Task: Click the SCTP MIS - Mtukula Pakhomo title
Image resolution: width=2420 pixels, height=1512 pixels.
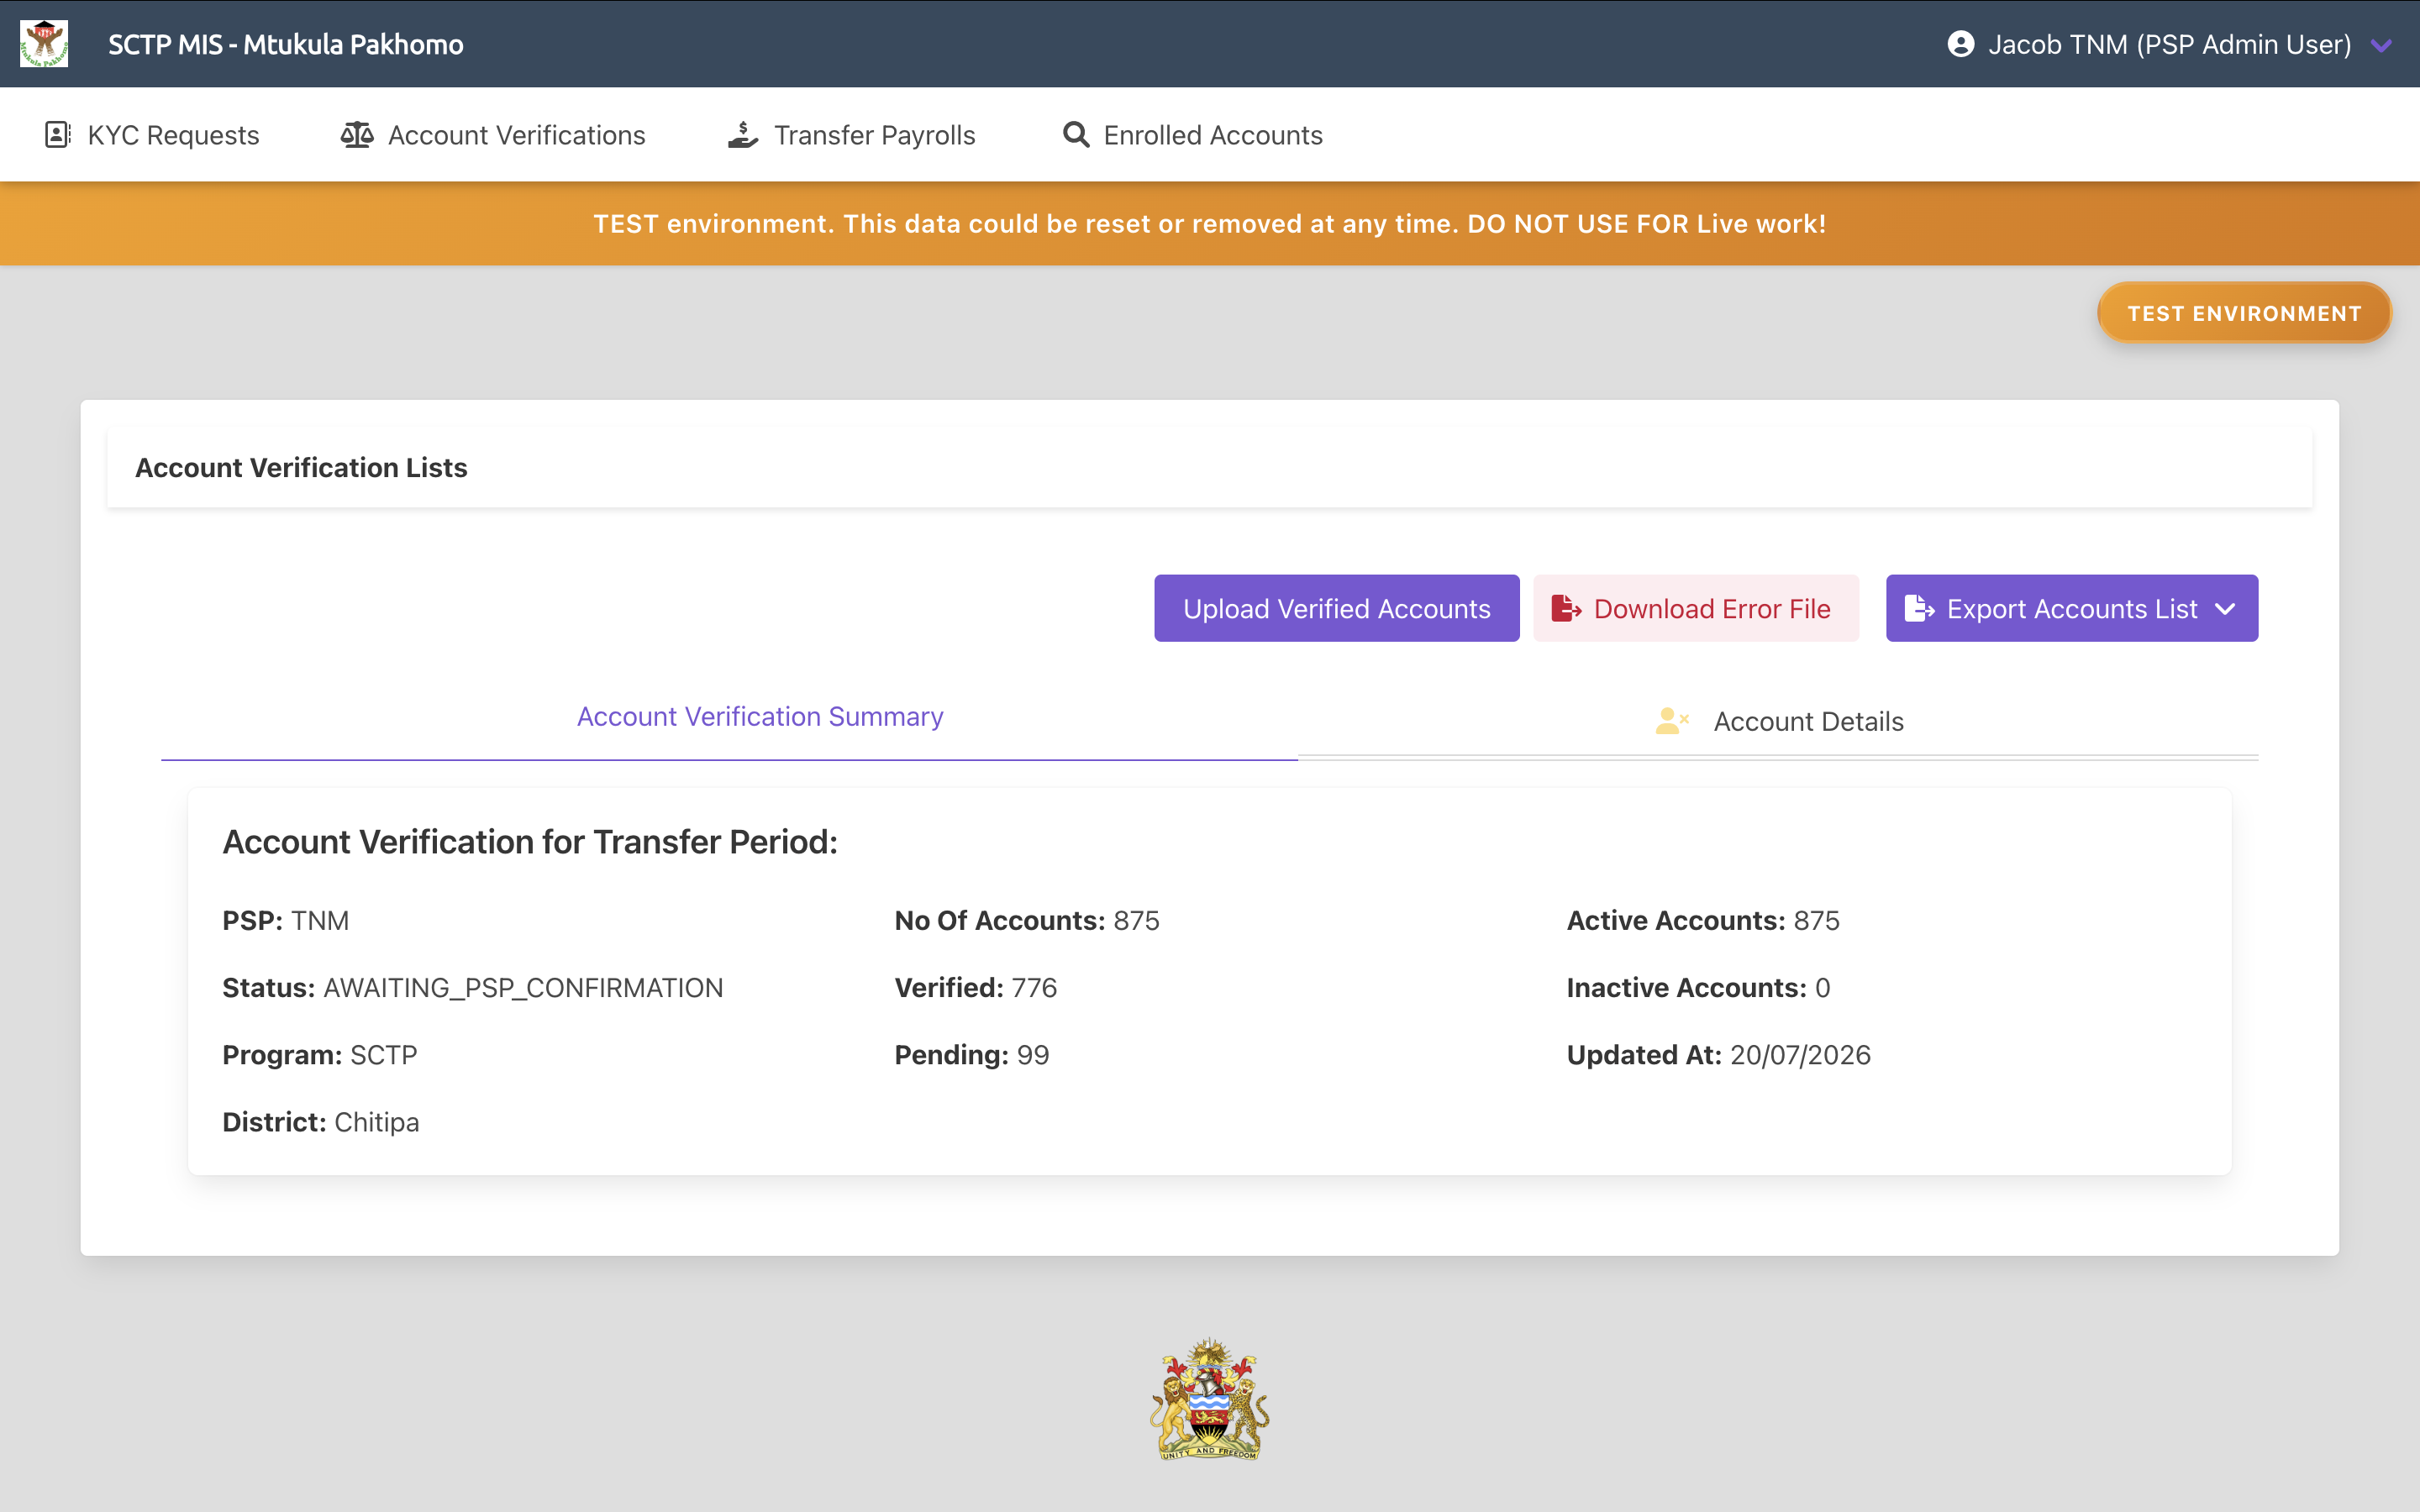Action: [286, 44]
